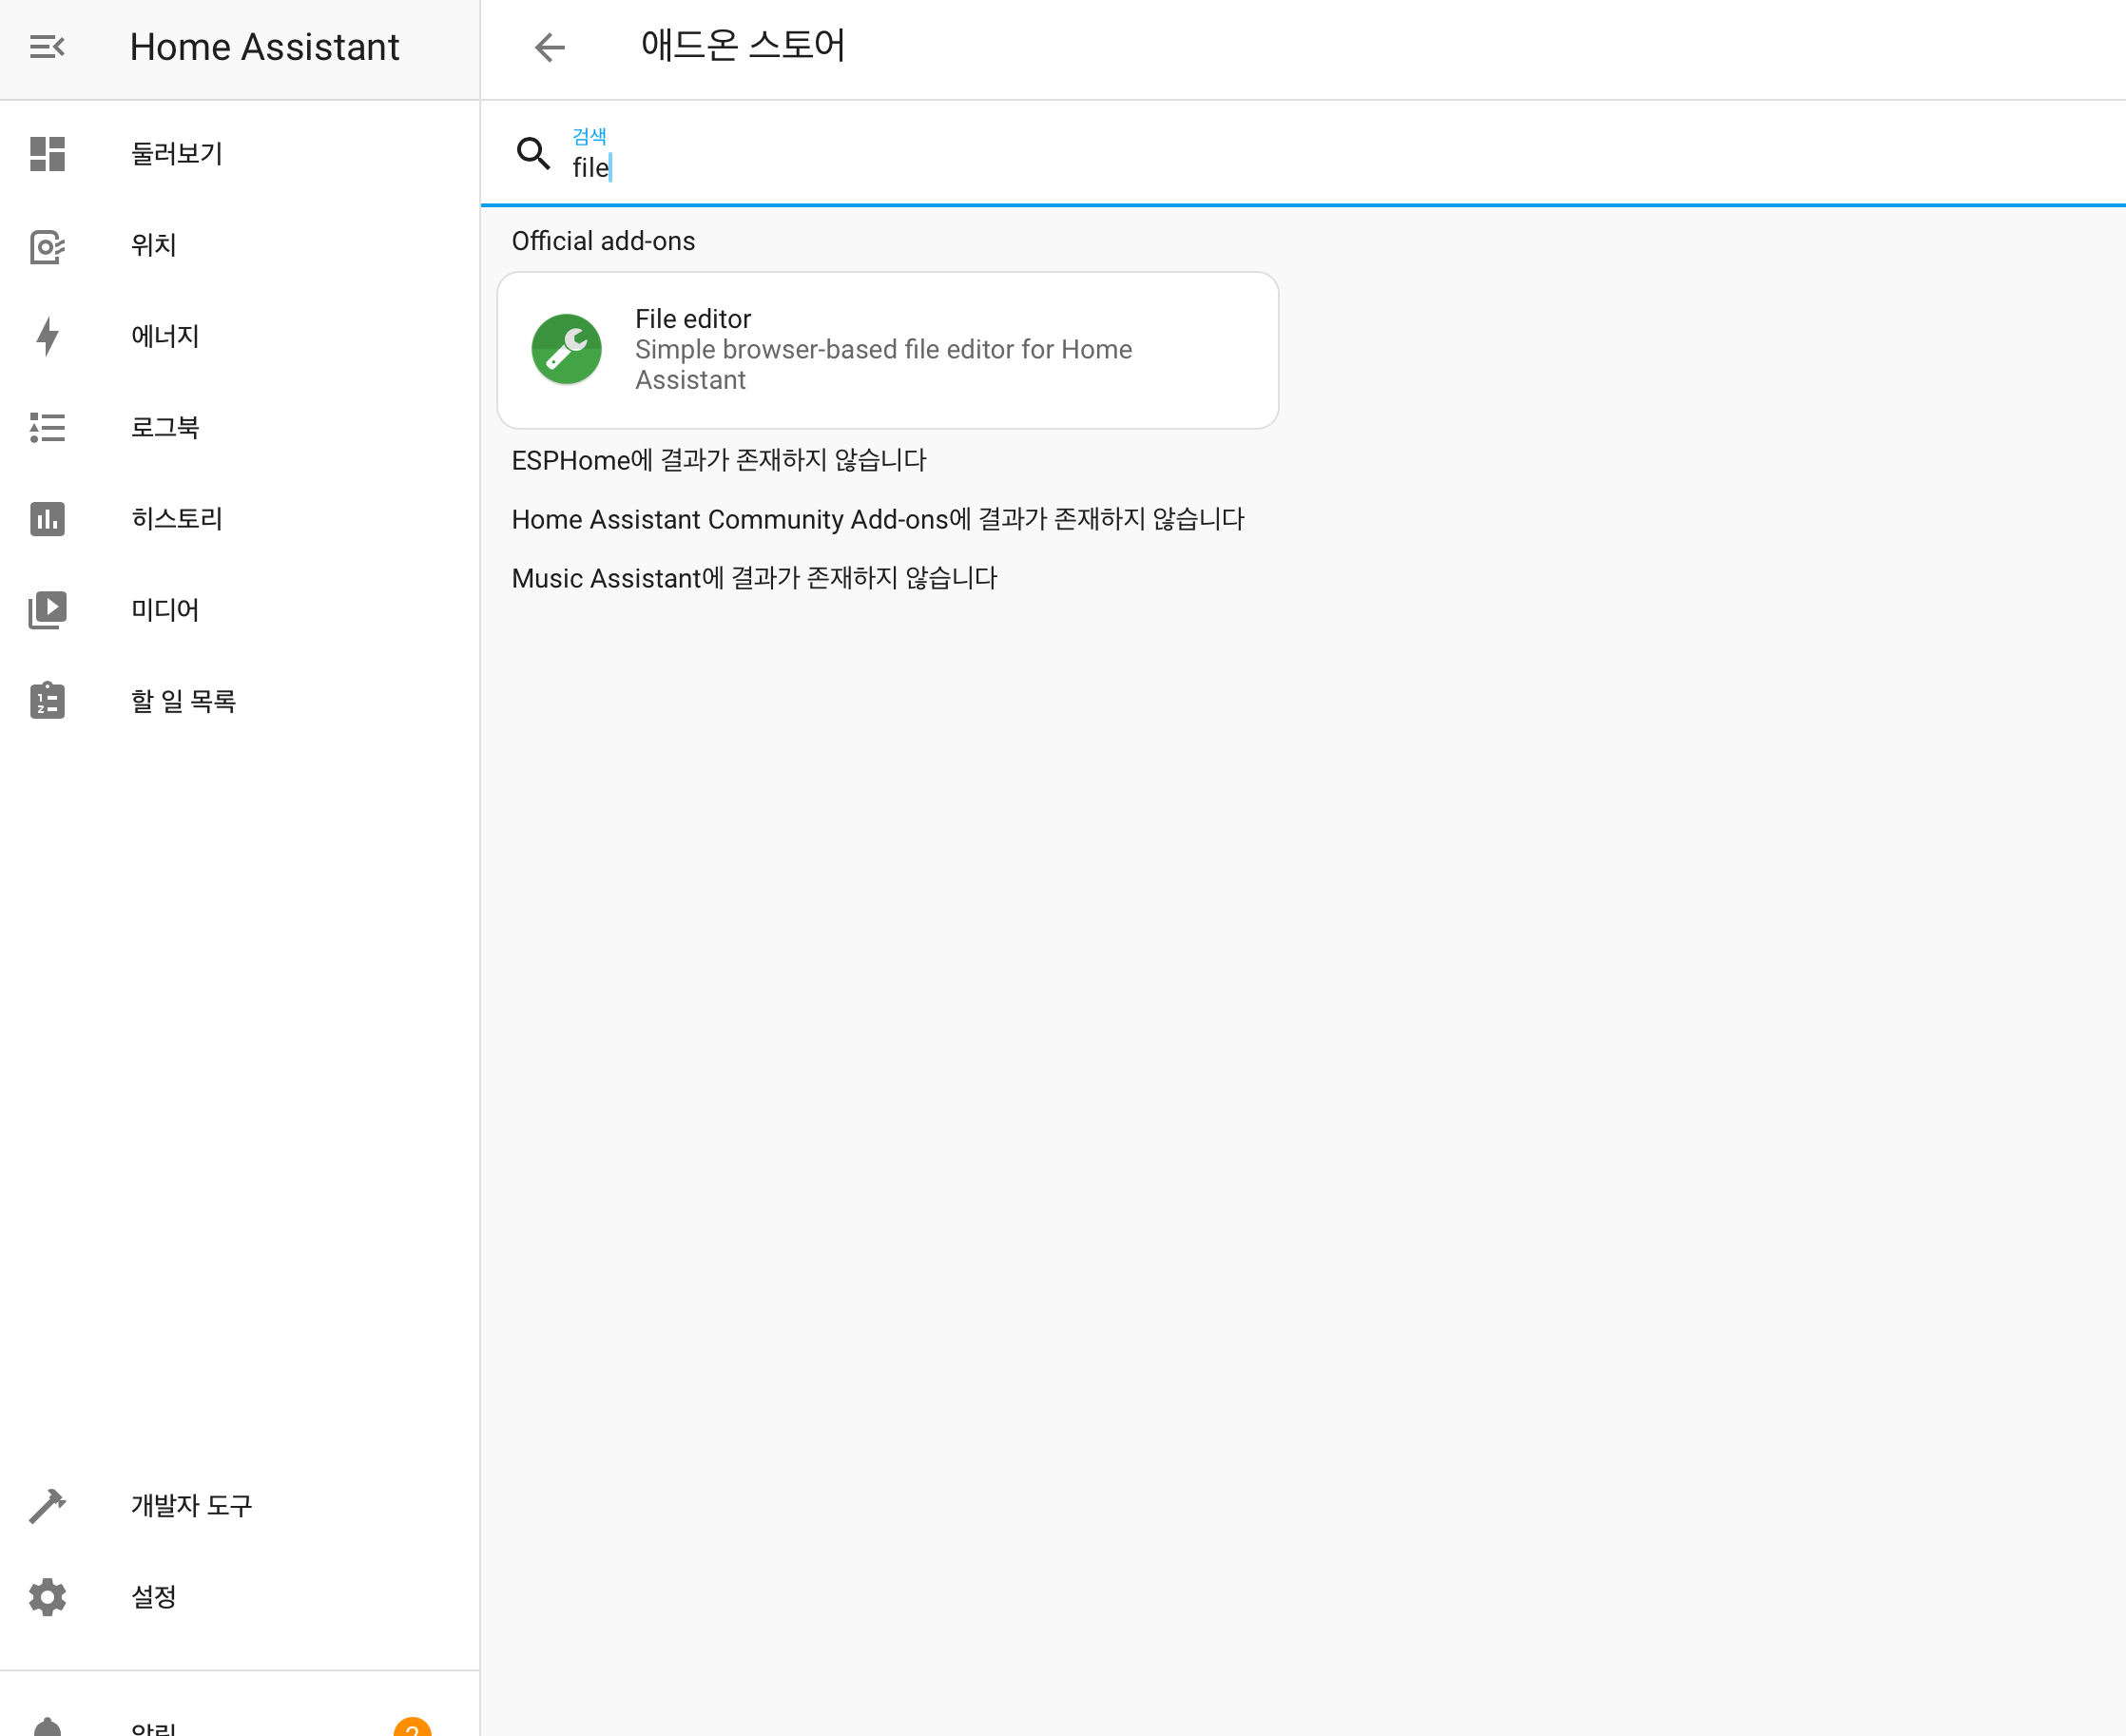2126x1736 pixels.
Task: Open 개발자 도구 in the sidebar
Action: 240,1505
